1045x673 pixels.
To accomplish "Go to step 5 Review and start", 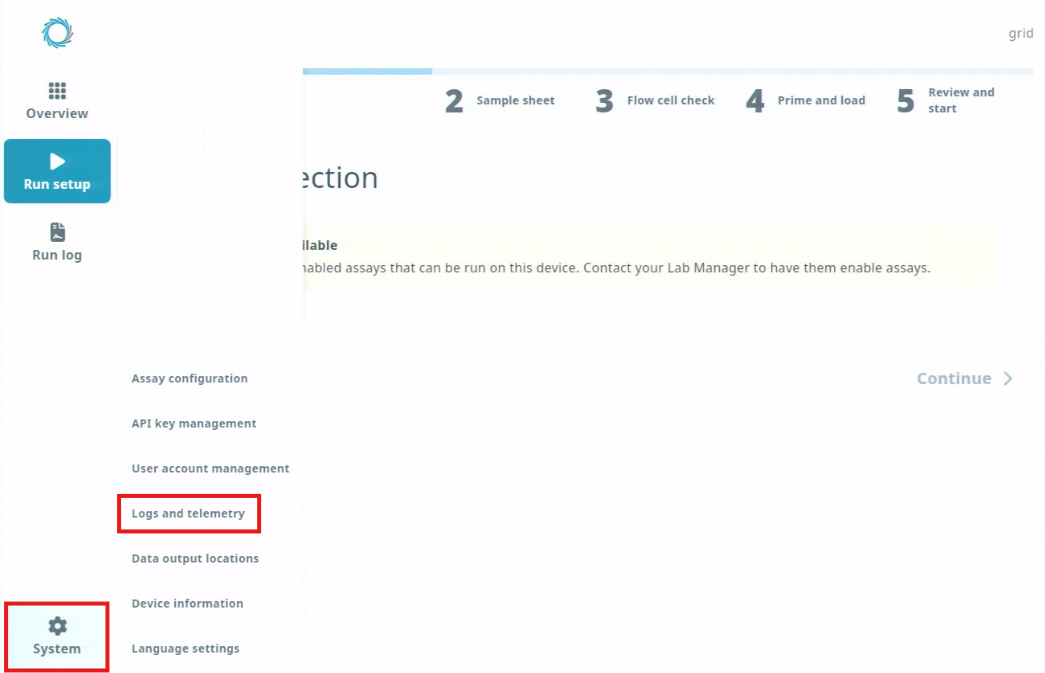I will 946,101.
